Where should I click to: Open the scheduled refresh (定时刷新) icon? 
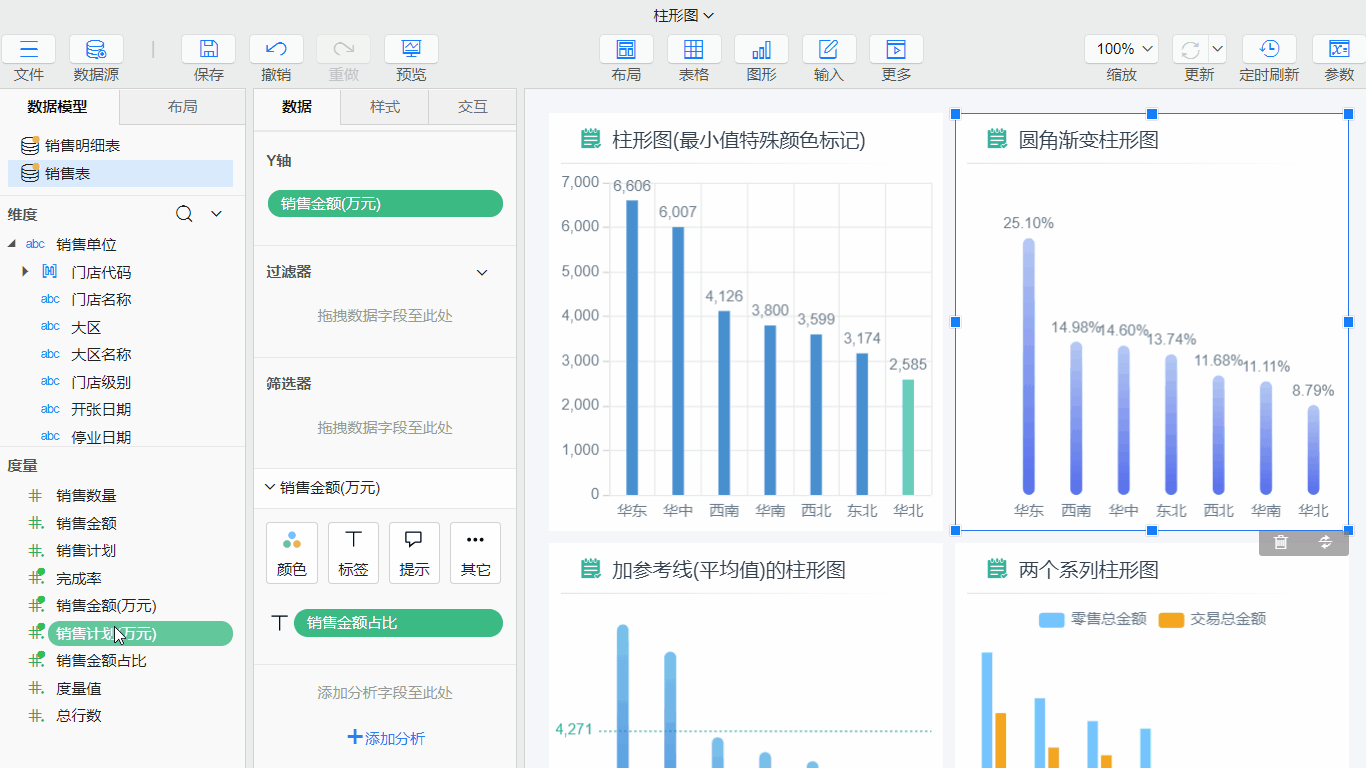(x=1268, y=50)
